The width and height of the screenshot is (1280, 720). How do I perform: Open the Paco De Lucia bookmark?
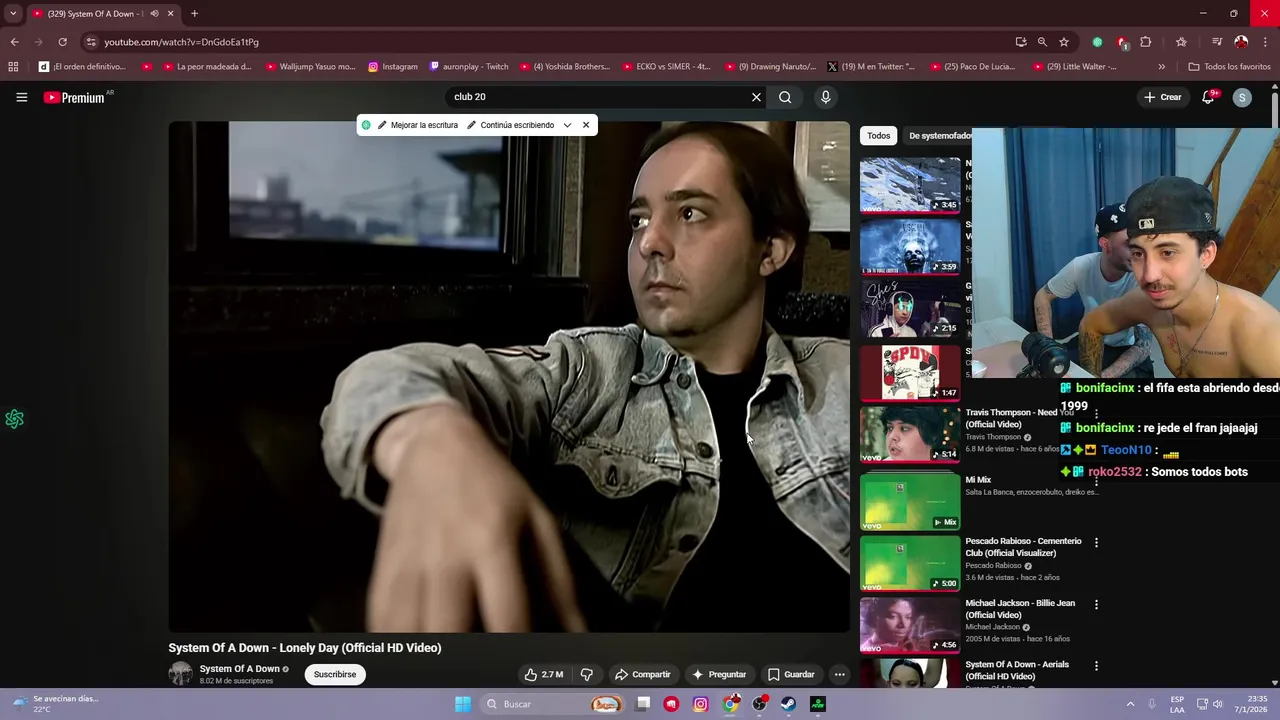973,67
